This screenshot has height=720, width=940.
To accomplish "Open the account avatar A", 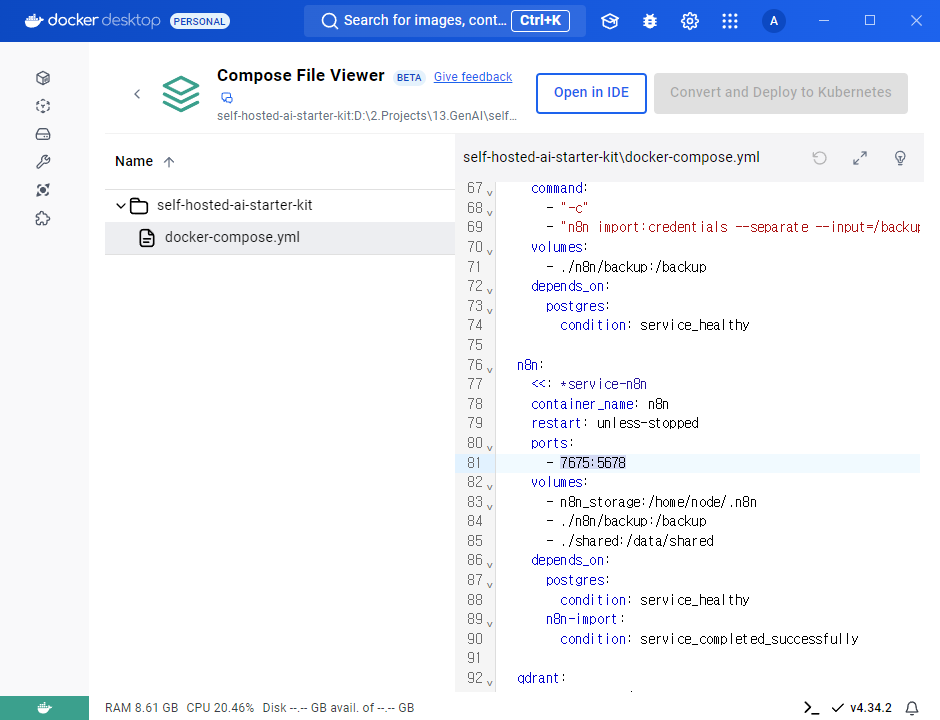I will tap(774, 21).
